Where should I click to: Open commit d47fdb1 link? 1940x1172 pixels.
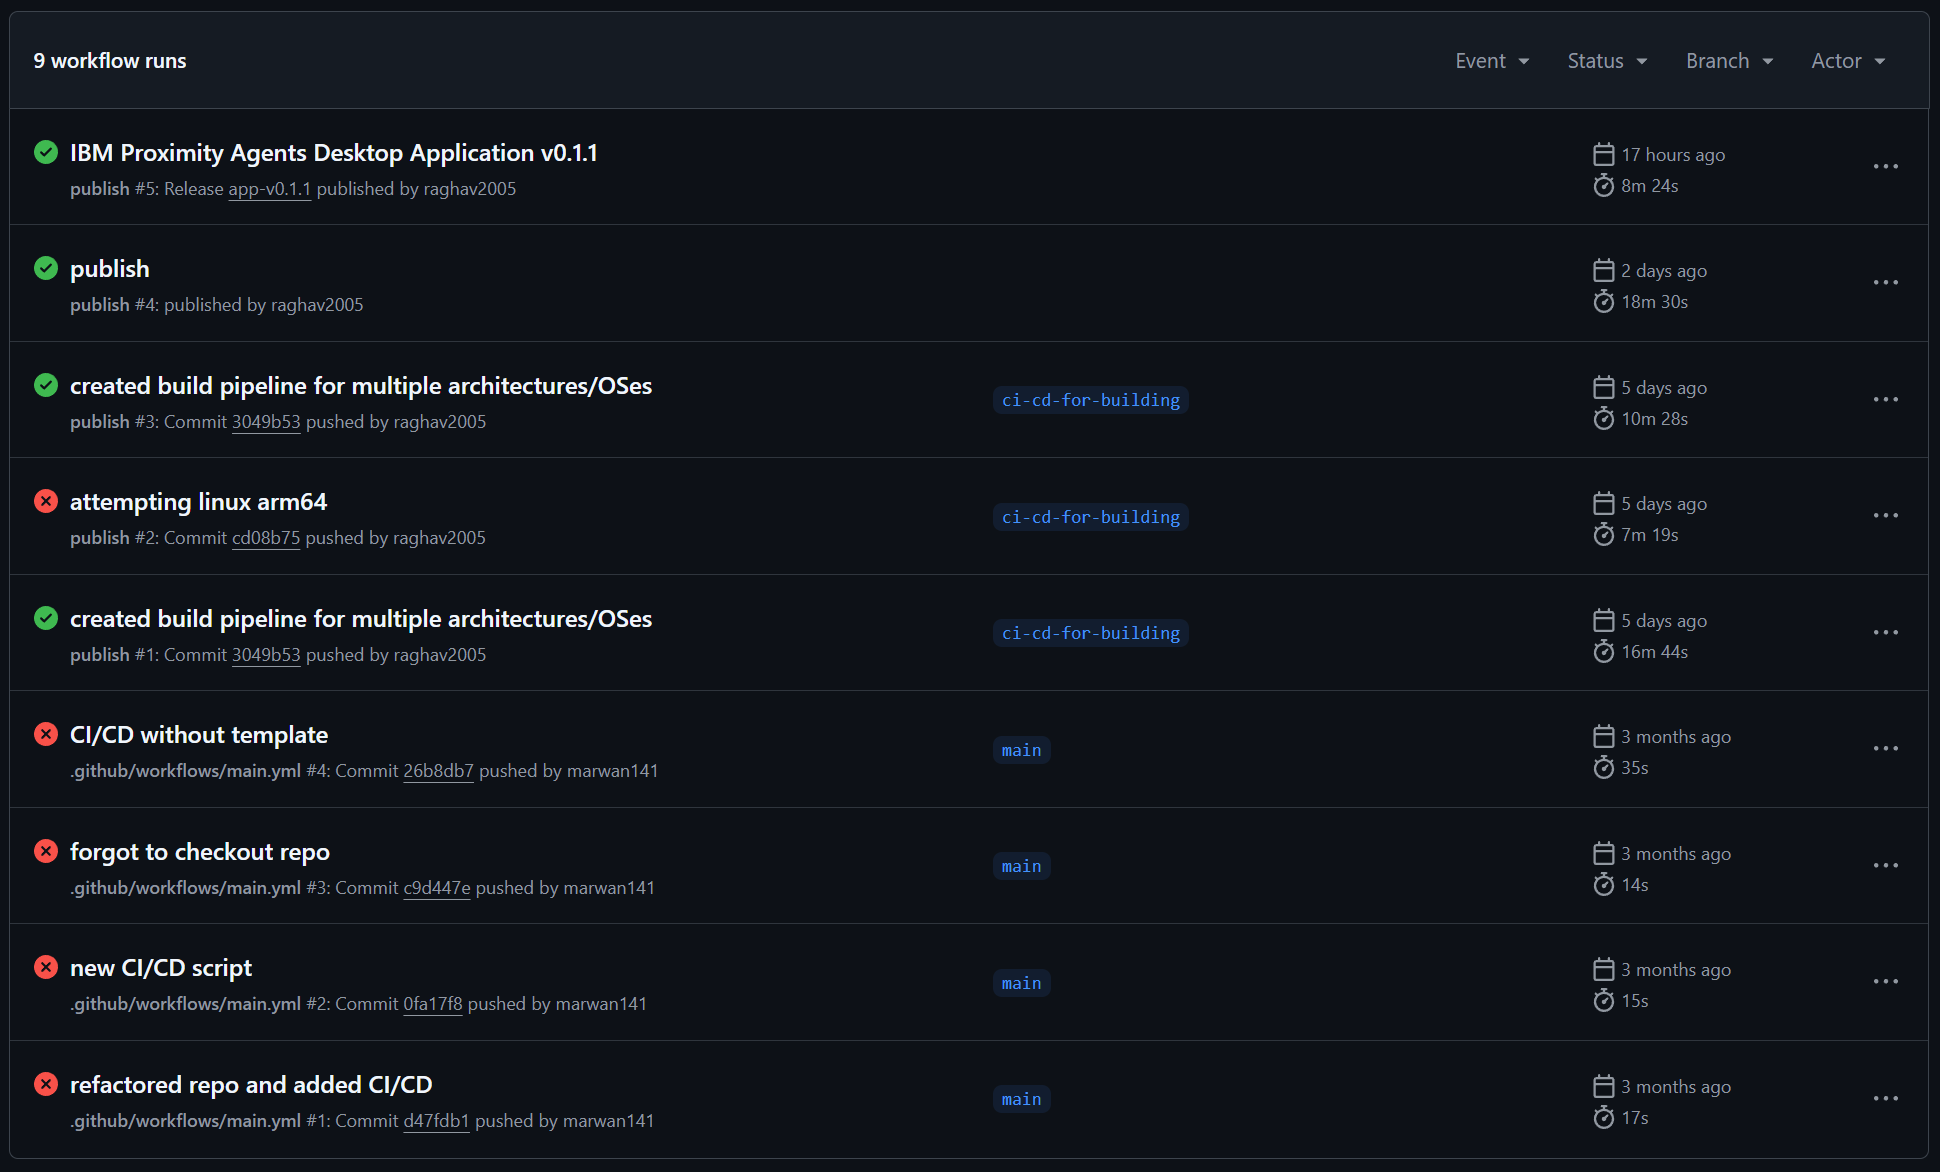coord(436,1121)
